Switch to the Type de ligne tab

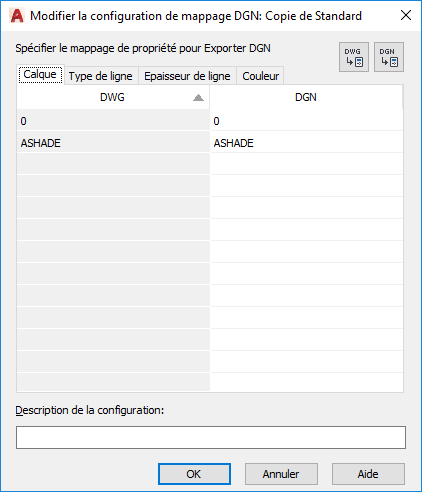click(x=101, y=76)
